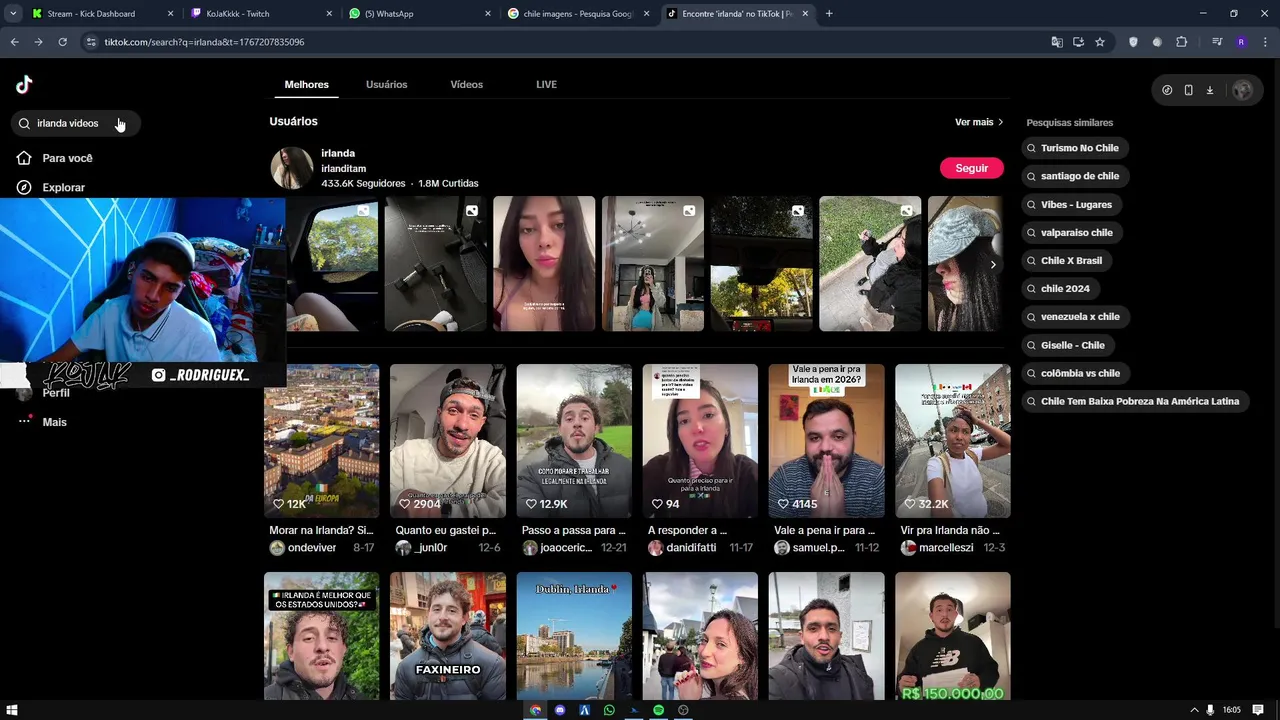Open the TikTok logo home link

(x=24, y=85)
